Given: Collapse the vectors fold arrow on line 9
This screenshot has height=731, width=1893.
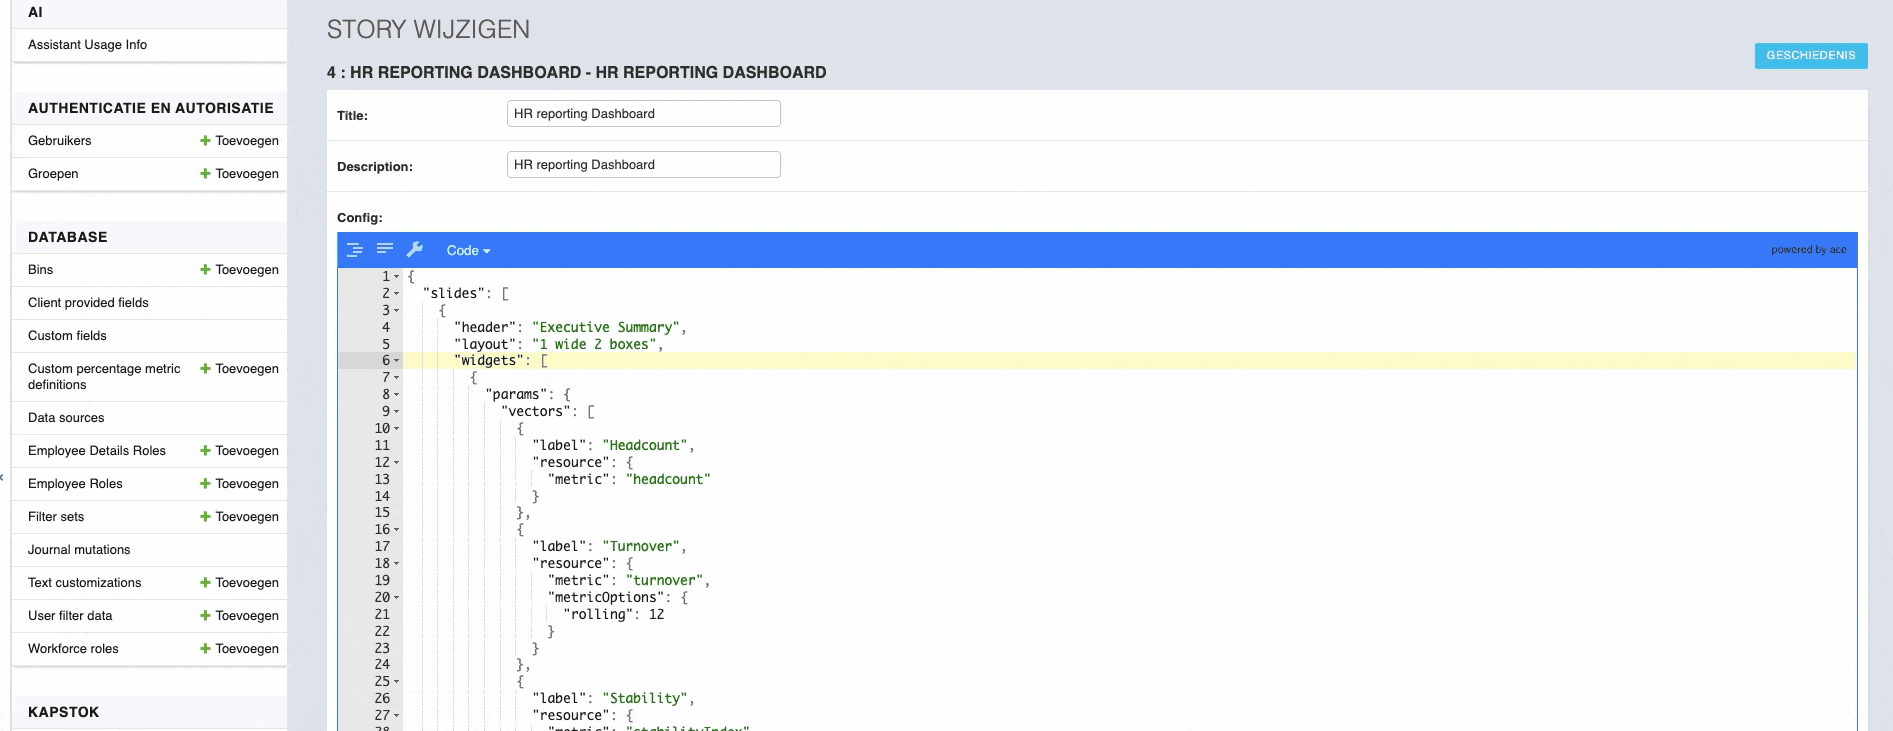Looking at the screenshot, I should (397, 412).
